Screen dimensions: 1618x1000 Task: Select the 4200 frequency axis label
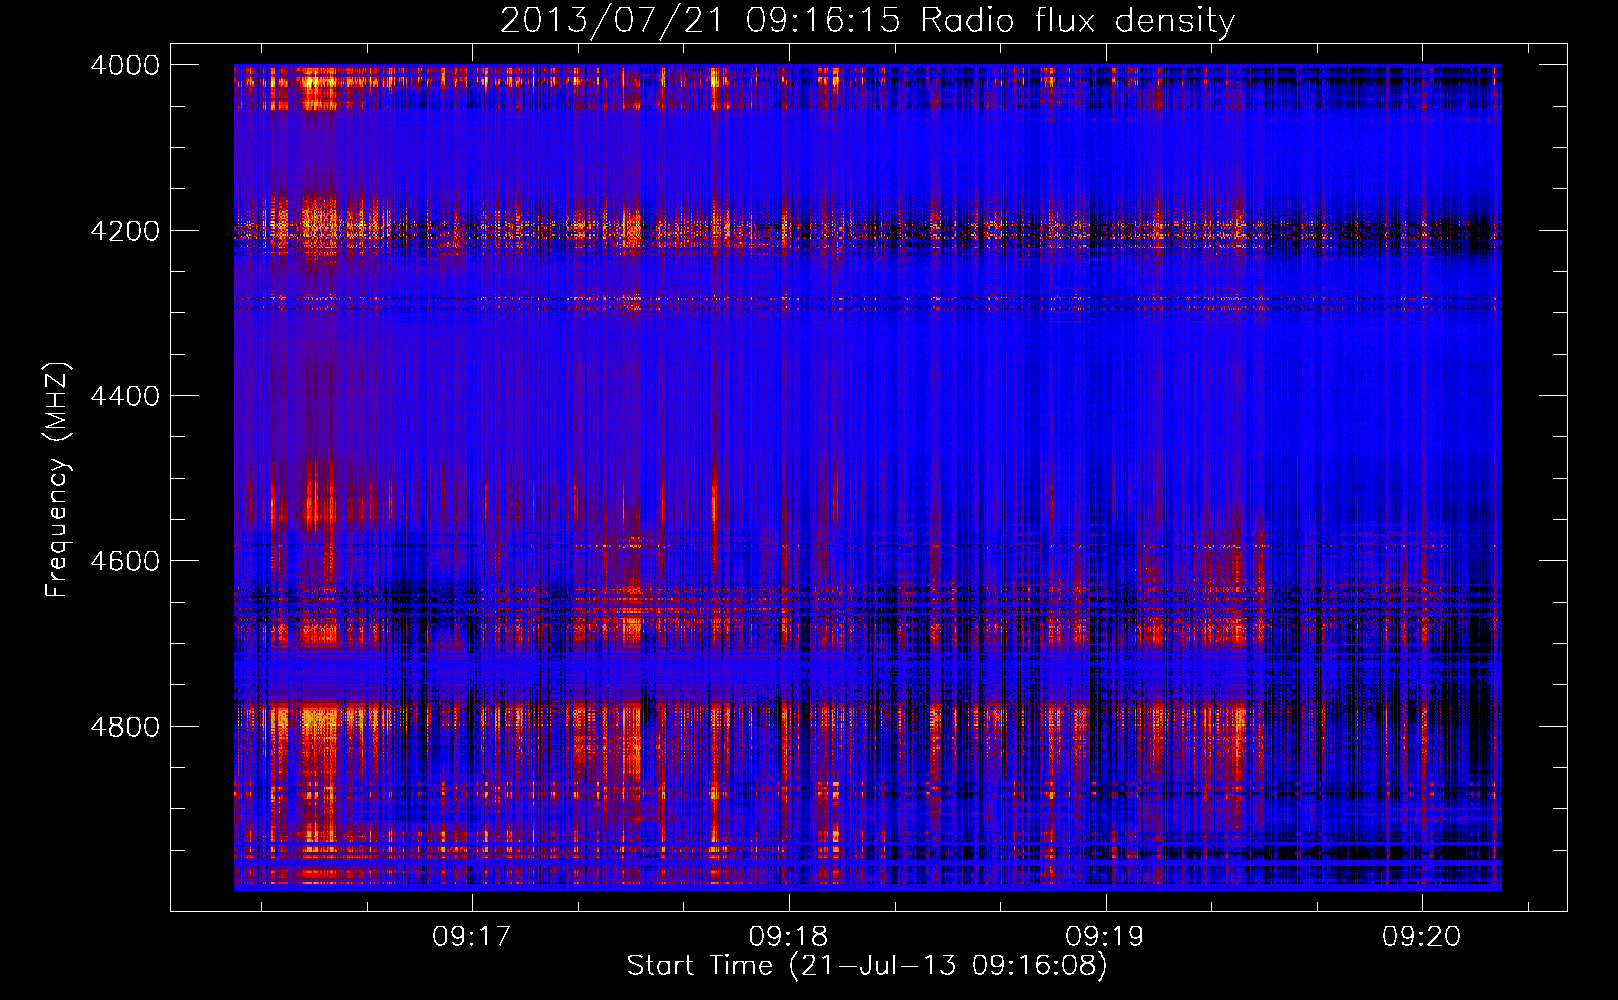(125, 231)
